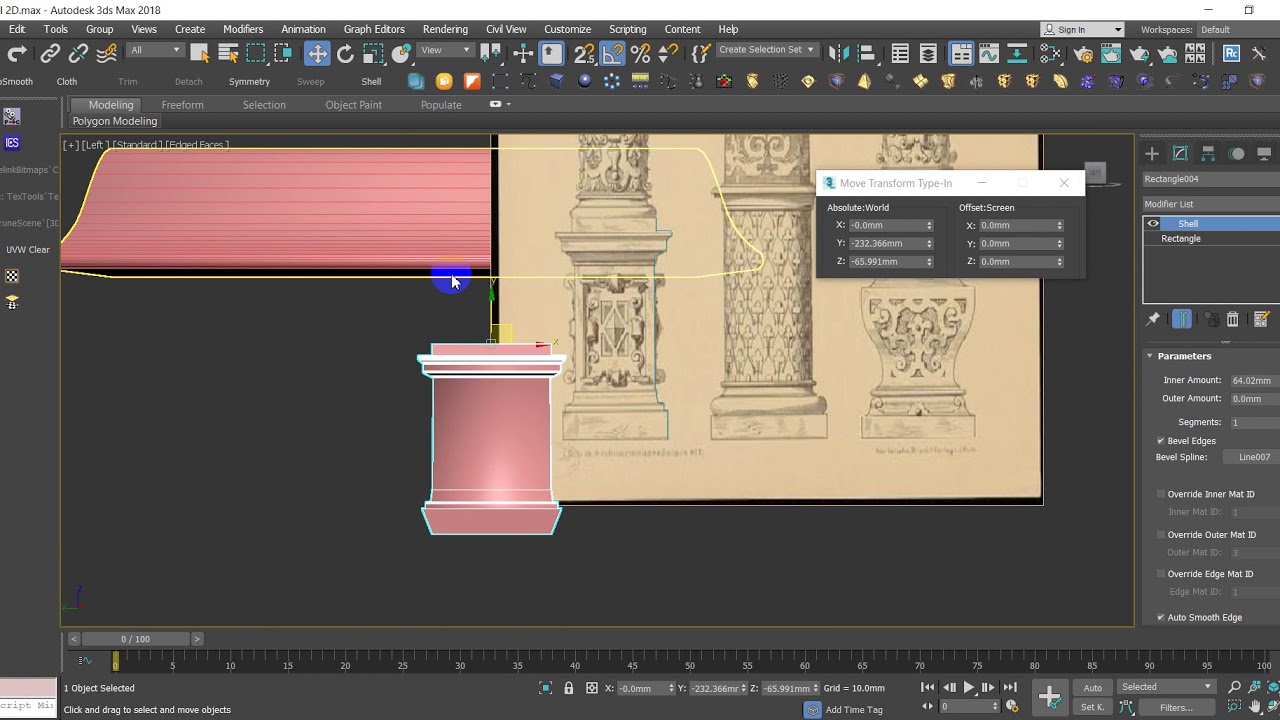Click the Mirror tool icon
Viewport: 1280px width, 720px height.
point(838,54)
